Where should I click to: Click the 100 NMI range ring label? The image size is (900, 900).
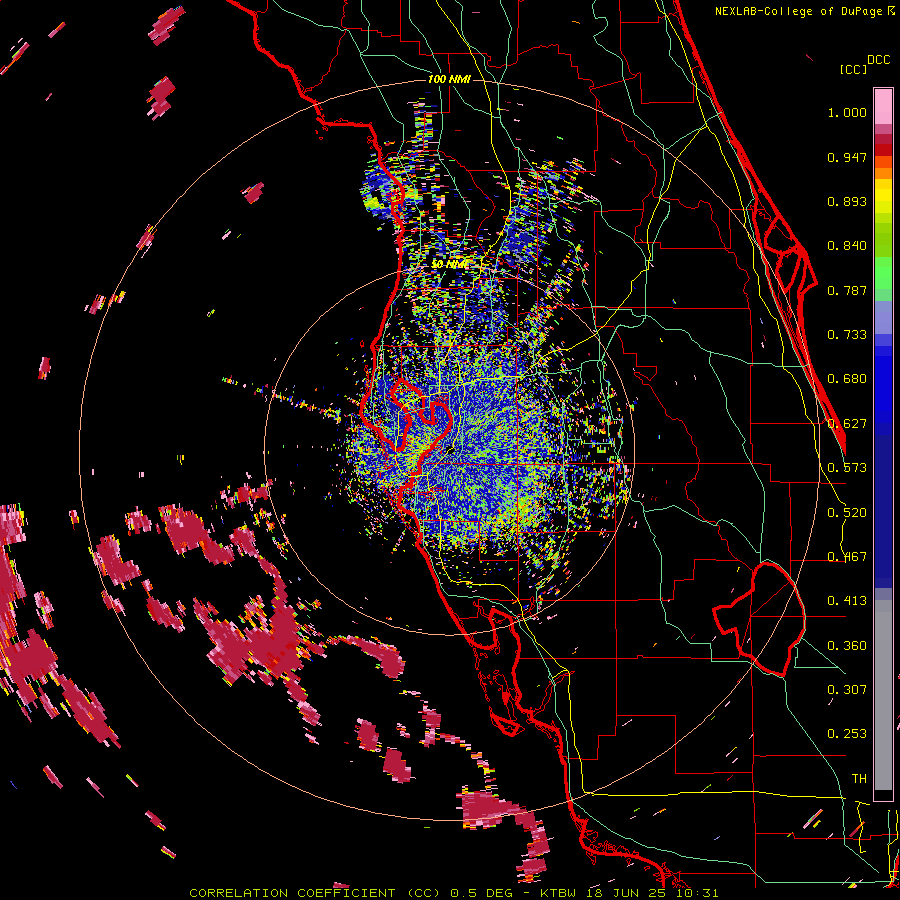pyautogui.click(x=449, y=79)
